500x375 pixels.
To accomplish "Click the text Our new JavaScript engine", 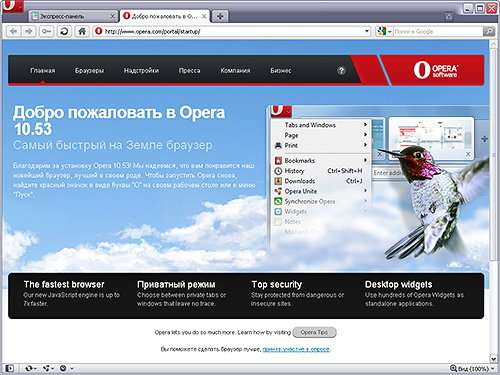I will [x=71, y=299].
